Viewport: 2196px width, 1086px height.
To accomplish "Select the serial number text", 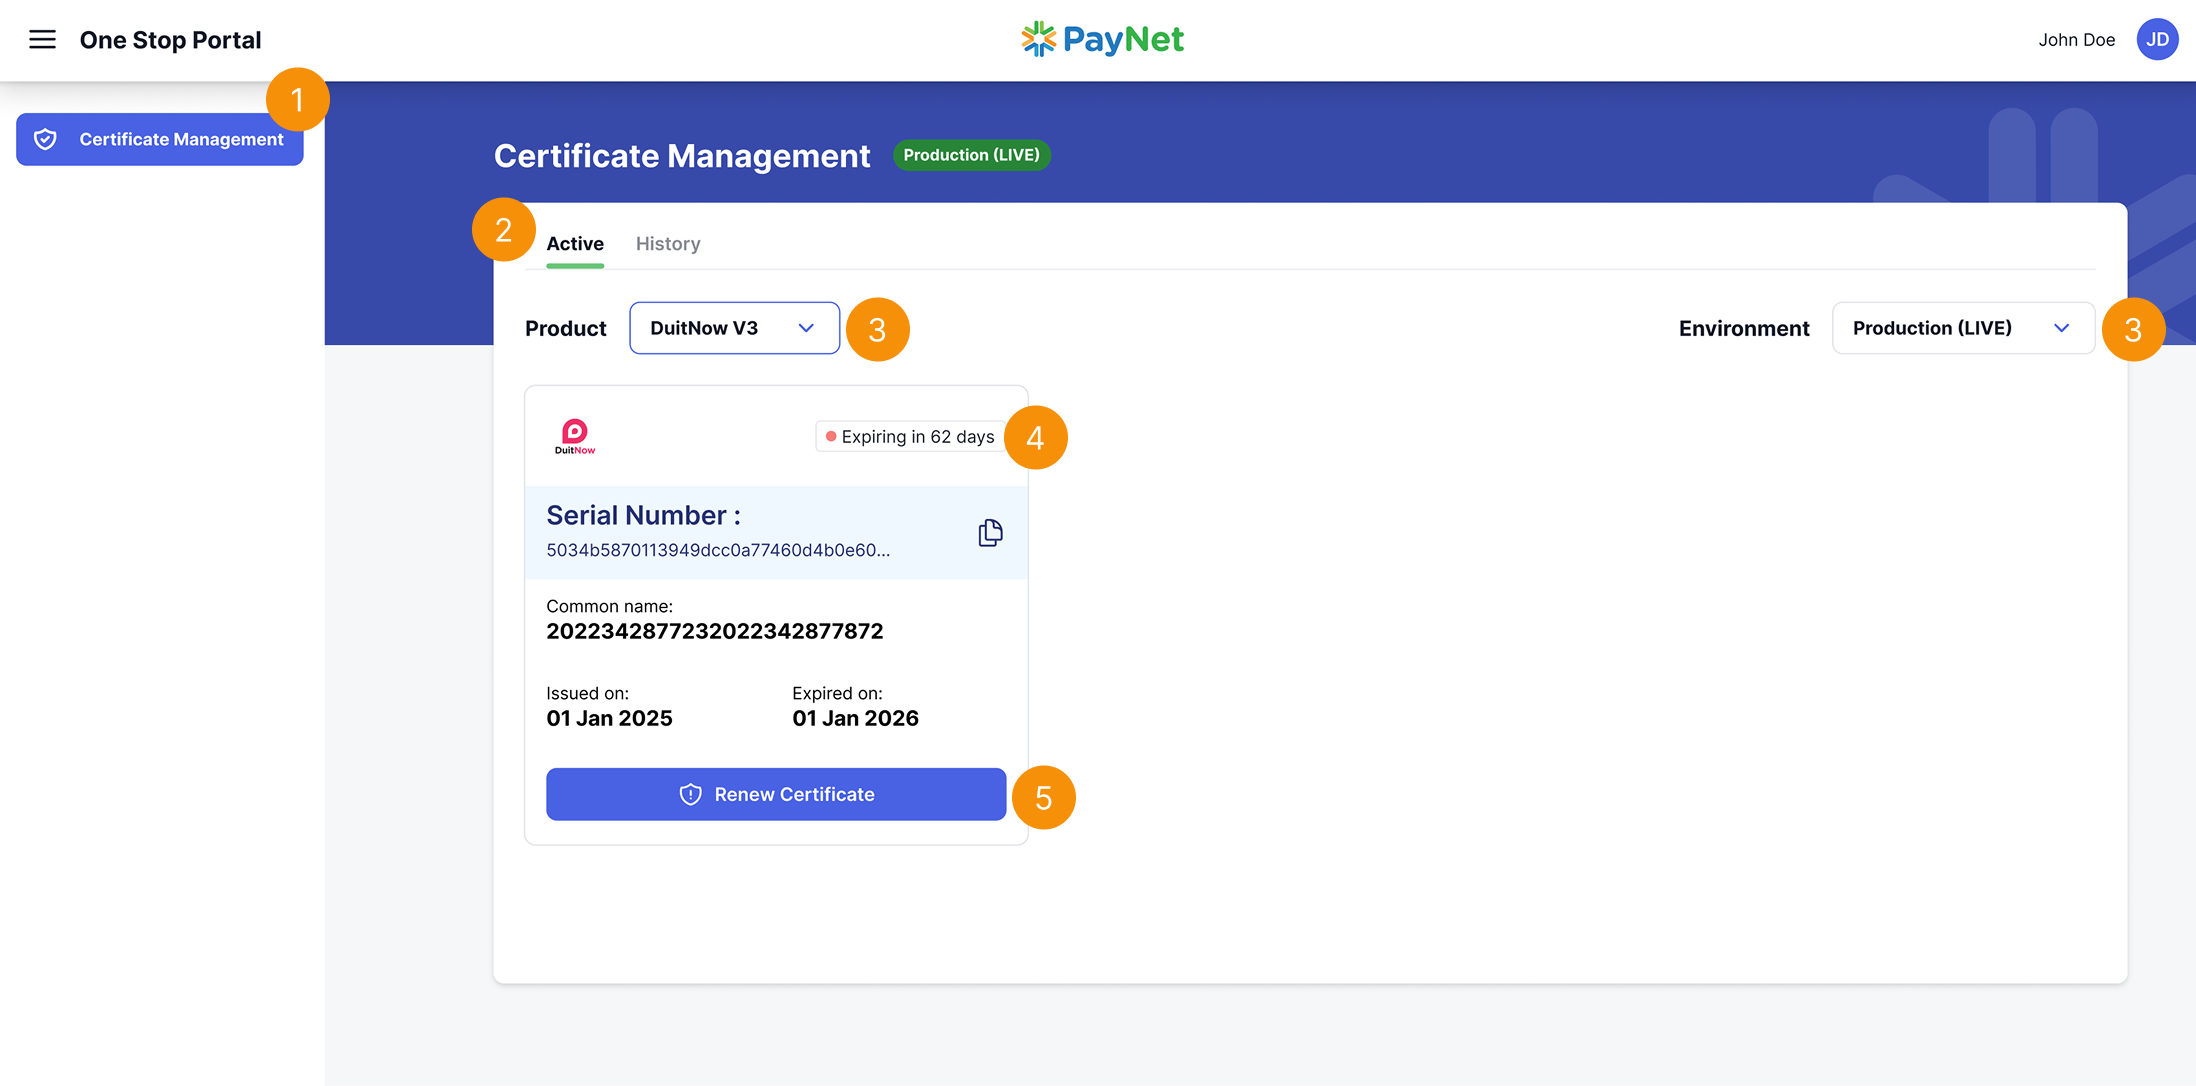I will (x=718, y=549).
